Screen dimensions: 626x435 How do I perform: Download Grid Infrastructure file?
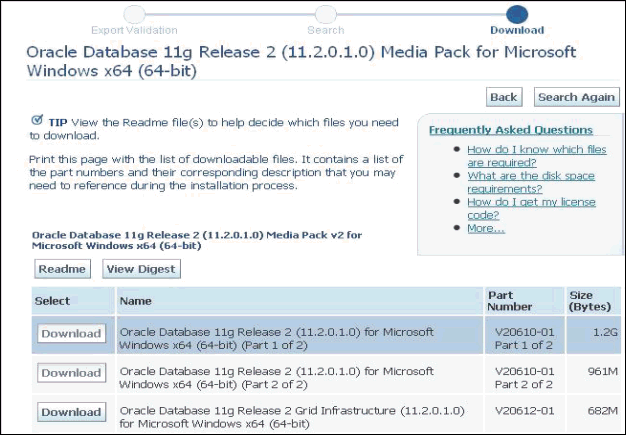pos(71,412)
